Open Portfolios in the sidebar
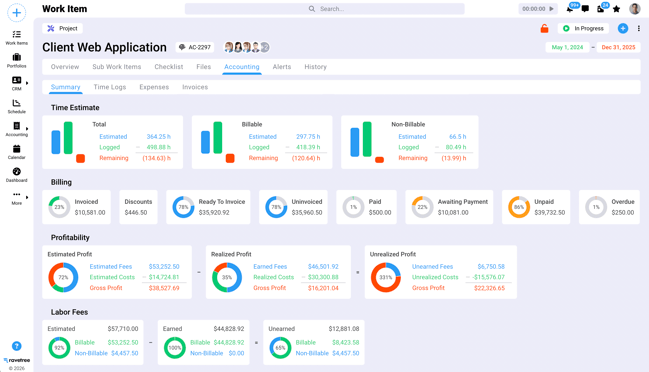Image resolution: width=649 pixels, height=372 pixels. click(17, 60)
